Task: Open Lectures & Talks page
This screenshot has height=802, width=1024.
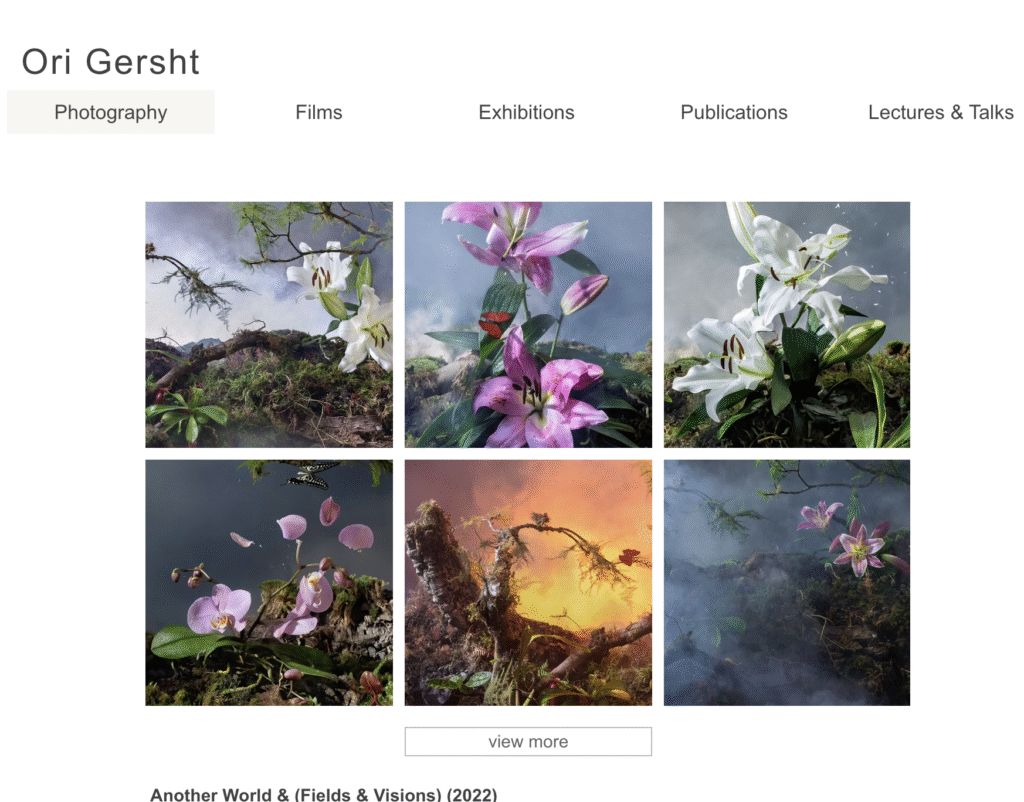Action: 940,112
